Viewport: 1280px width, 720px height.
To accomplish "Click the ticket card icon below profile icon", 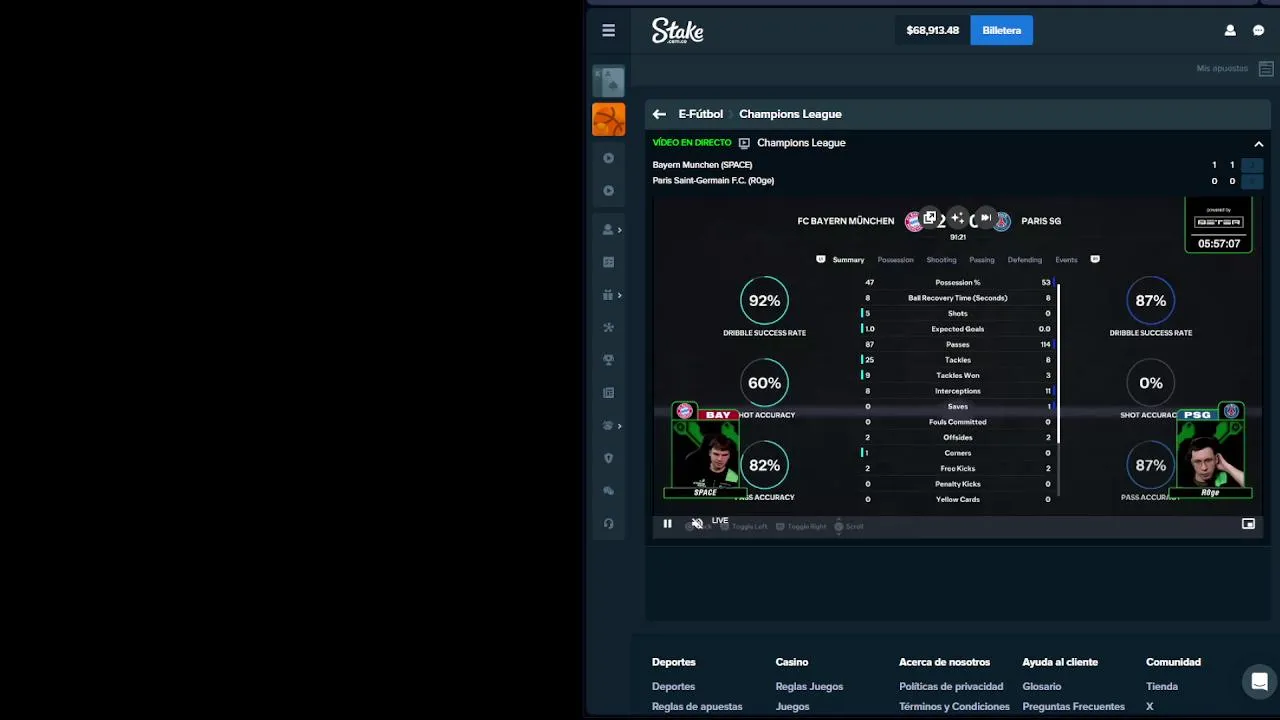I will [608, 262].
